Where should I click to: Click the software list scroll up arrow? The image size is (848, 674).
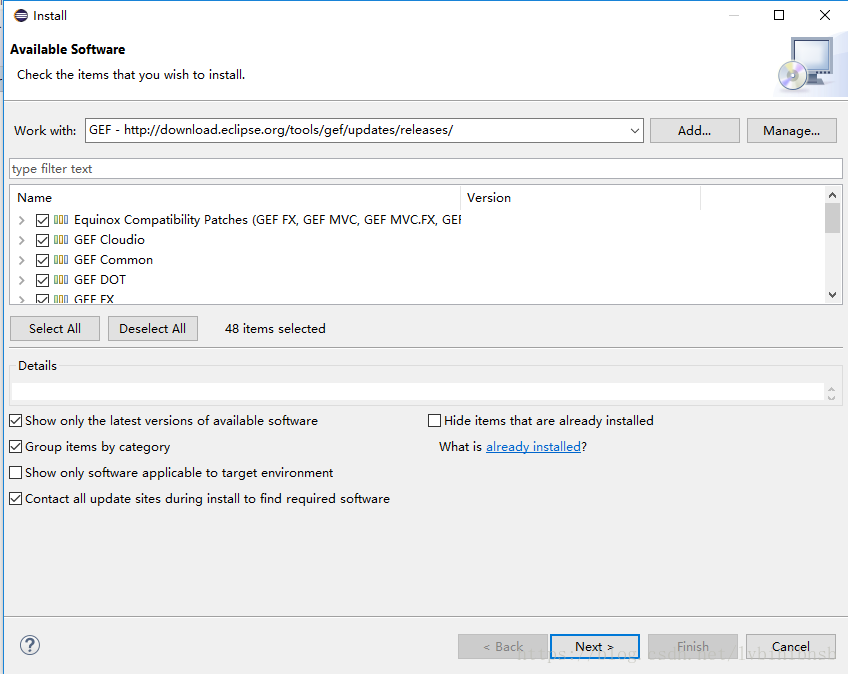pyautogui.click(x=832, y=195)
